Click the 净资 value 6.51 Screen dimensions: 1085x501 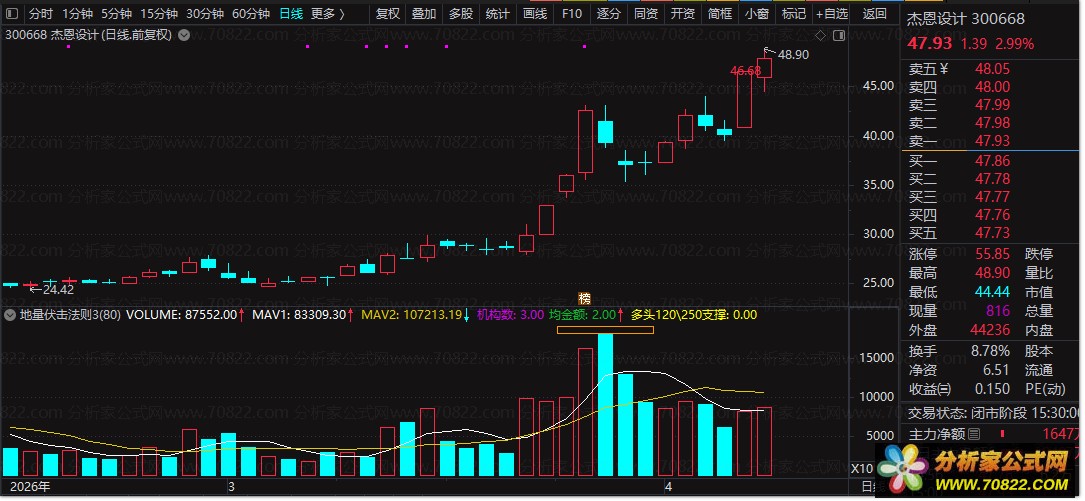click(996, 370)
